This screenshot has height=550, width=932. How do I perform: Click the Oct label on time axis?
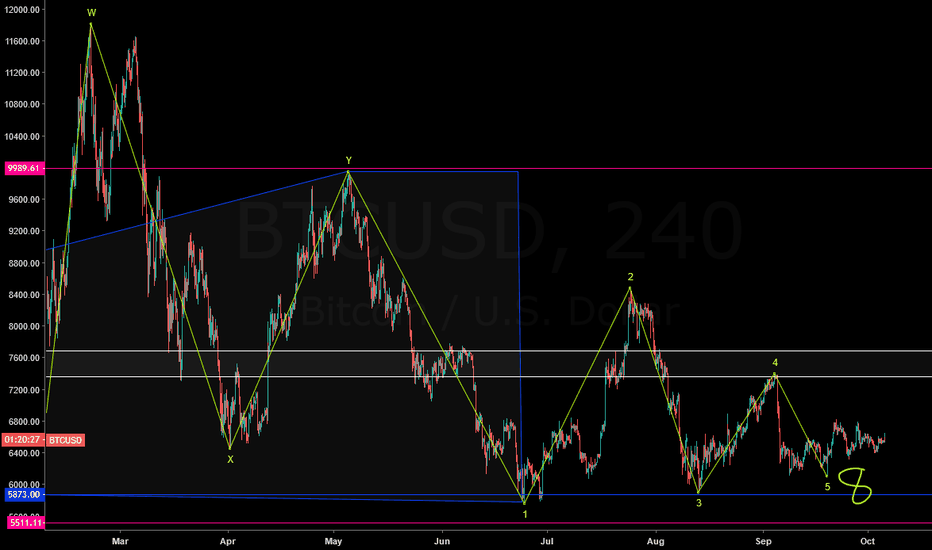[x=868, y=541]
